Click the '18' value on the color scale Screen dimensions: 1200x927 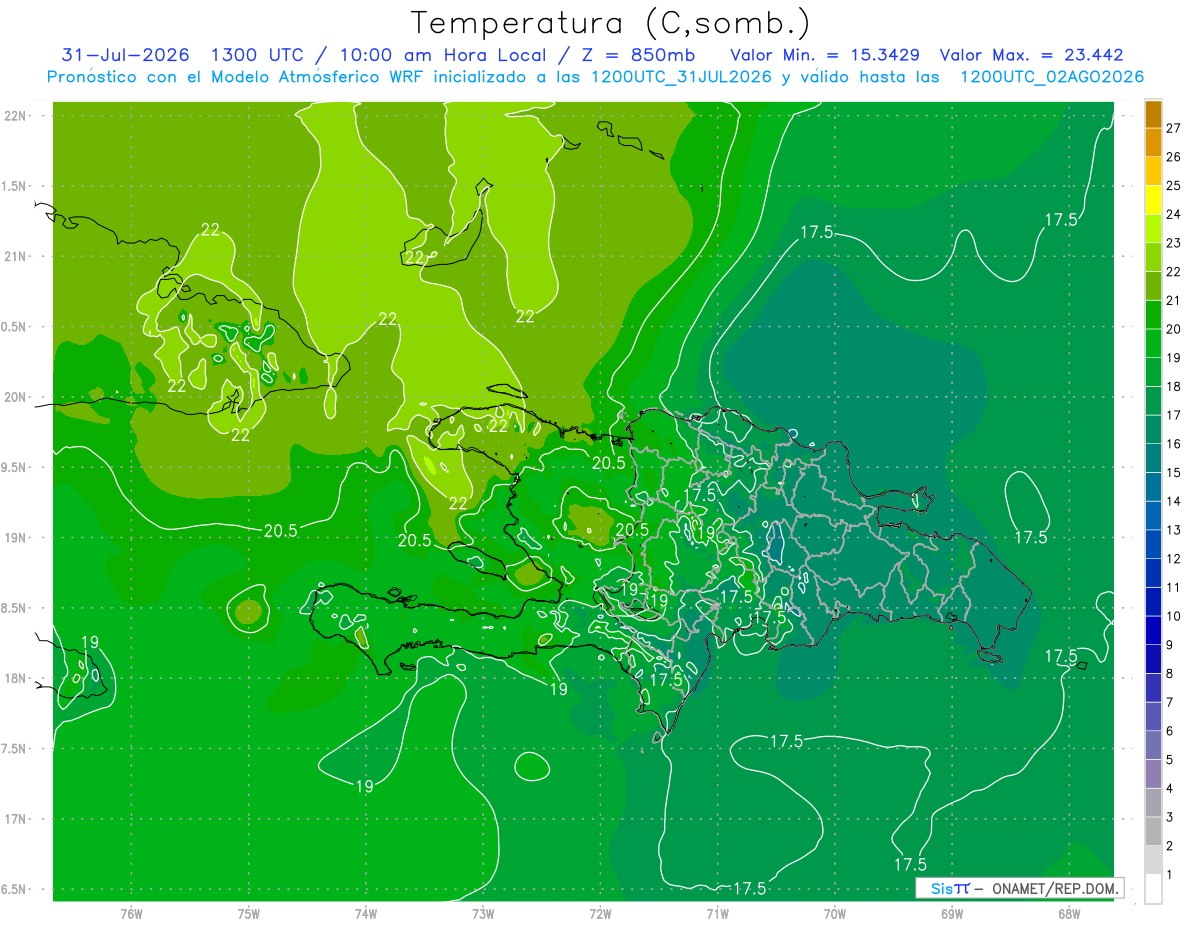click(1174, 387)
